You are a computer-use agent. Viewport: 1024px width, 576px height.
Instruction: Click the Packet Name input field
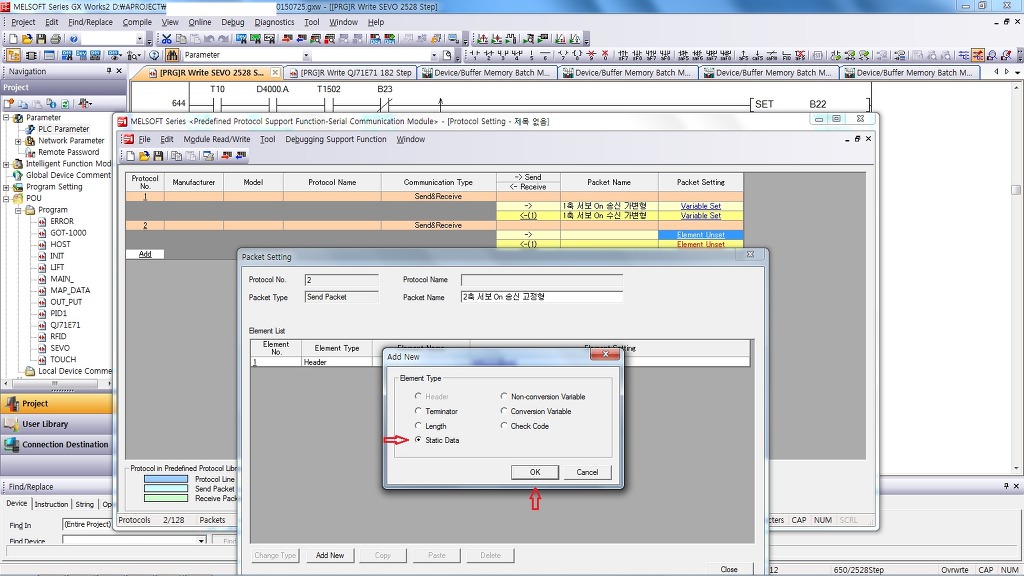click(x=541, y=297)
